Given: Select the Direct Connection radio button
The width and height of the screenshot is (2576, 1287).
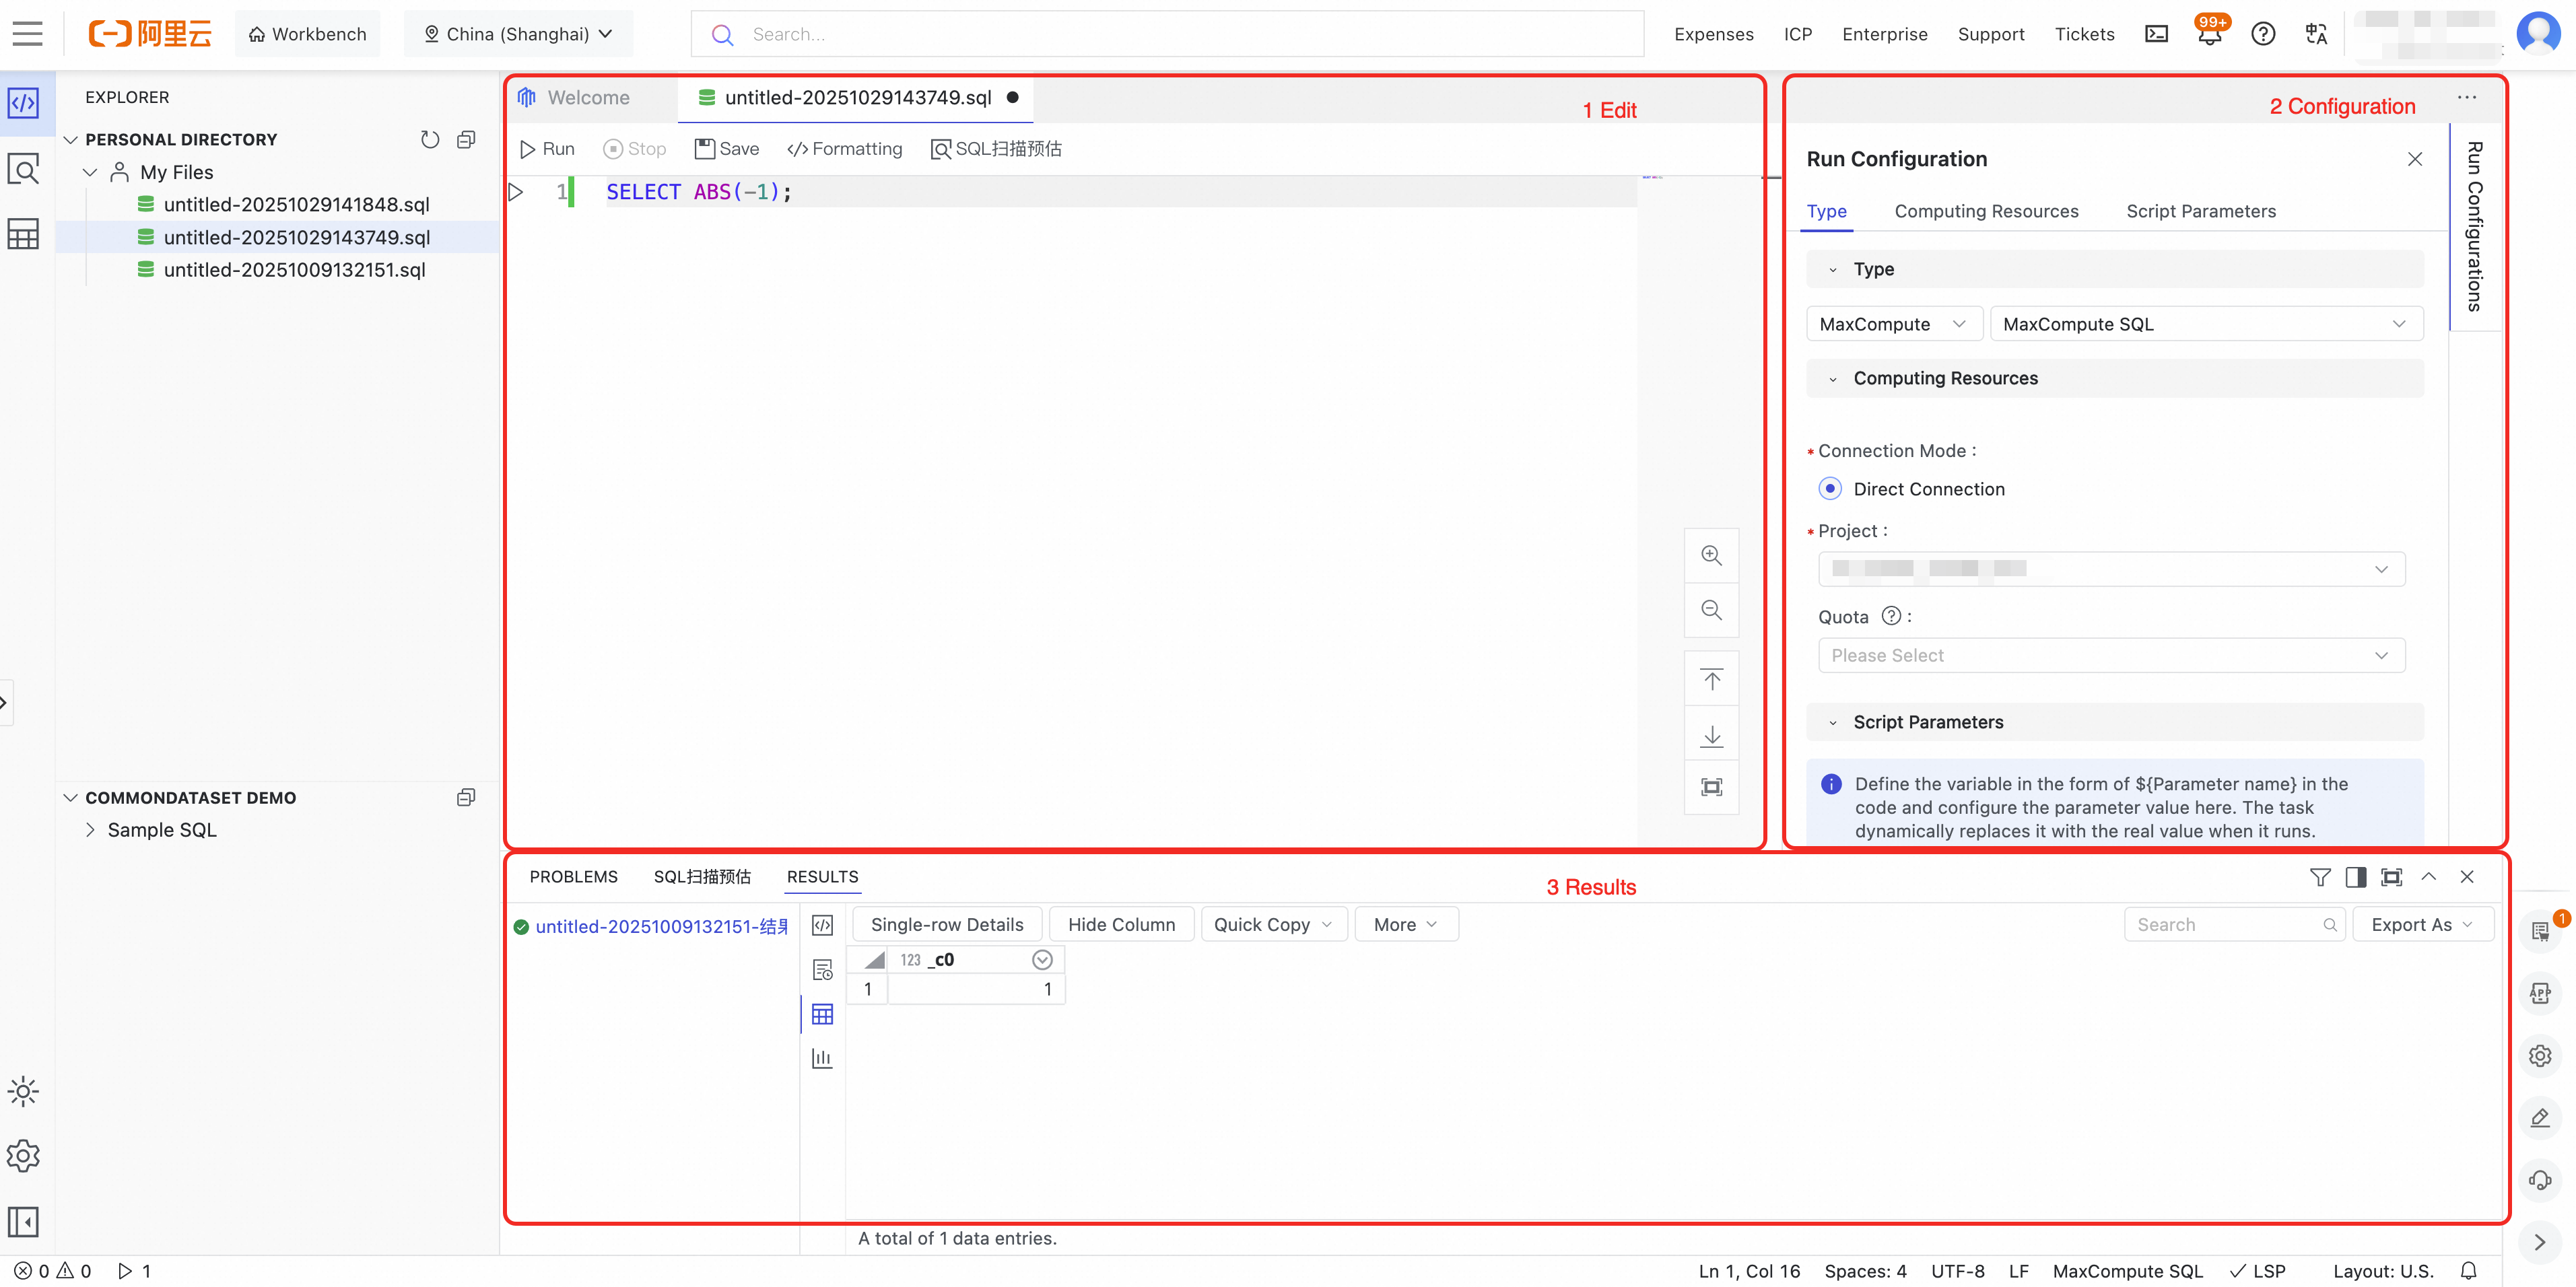Looking at the screenshot, I should coord(1829,489).
